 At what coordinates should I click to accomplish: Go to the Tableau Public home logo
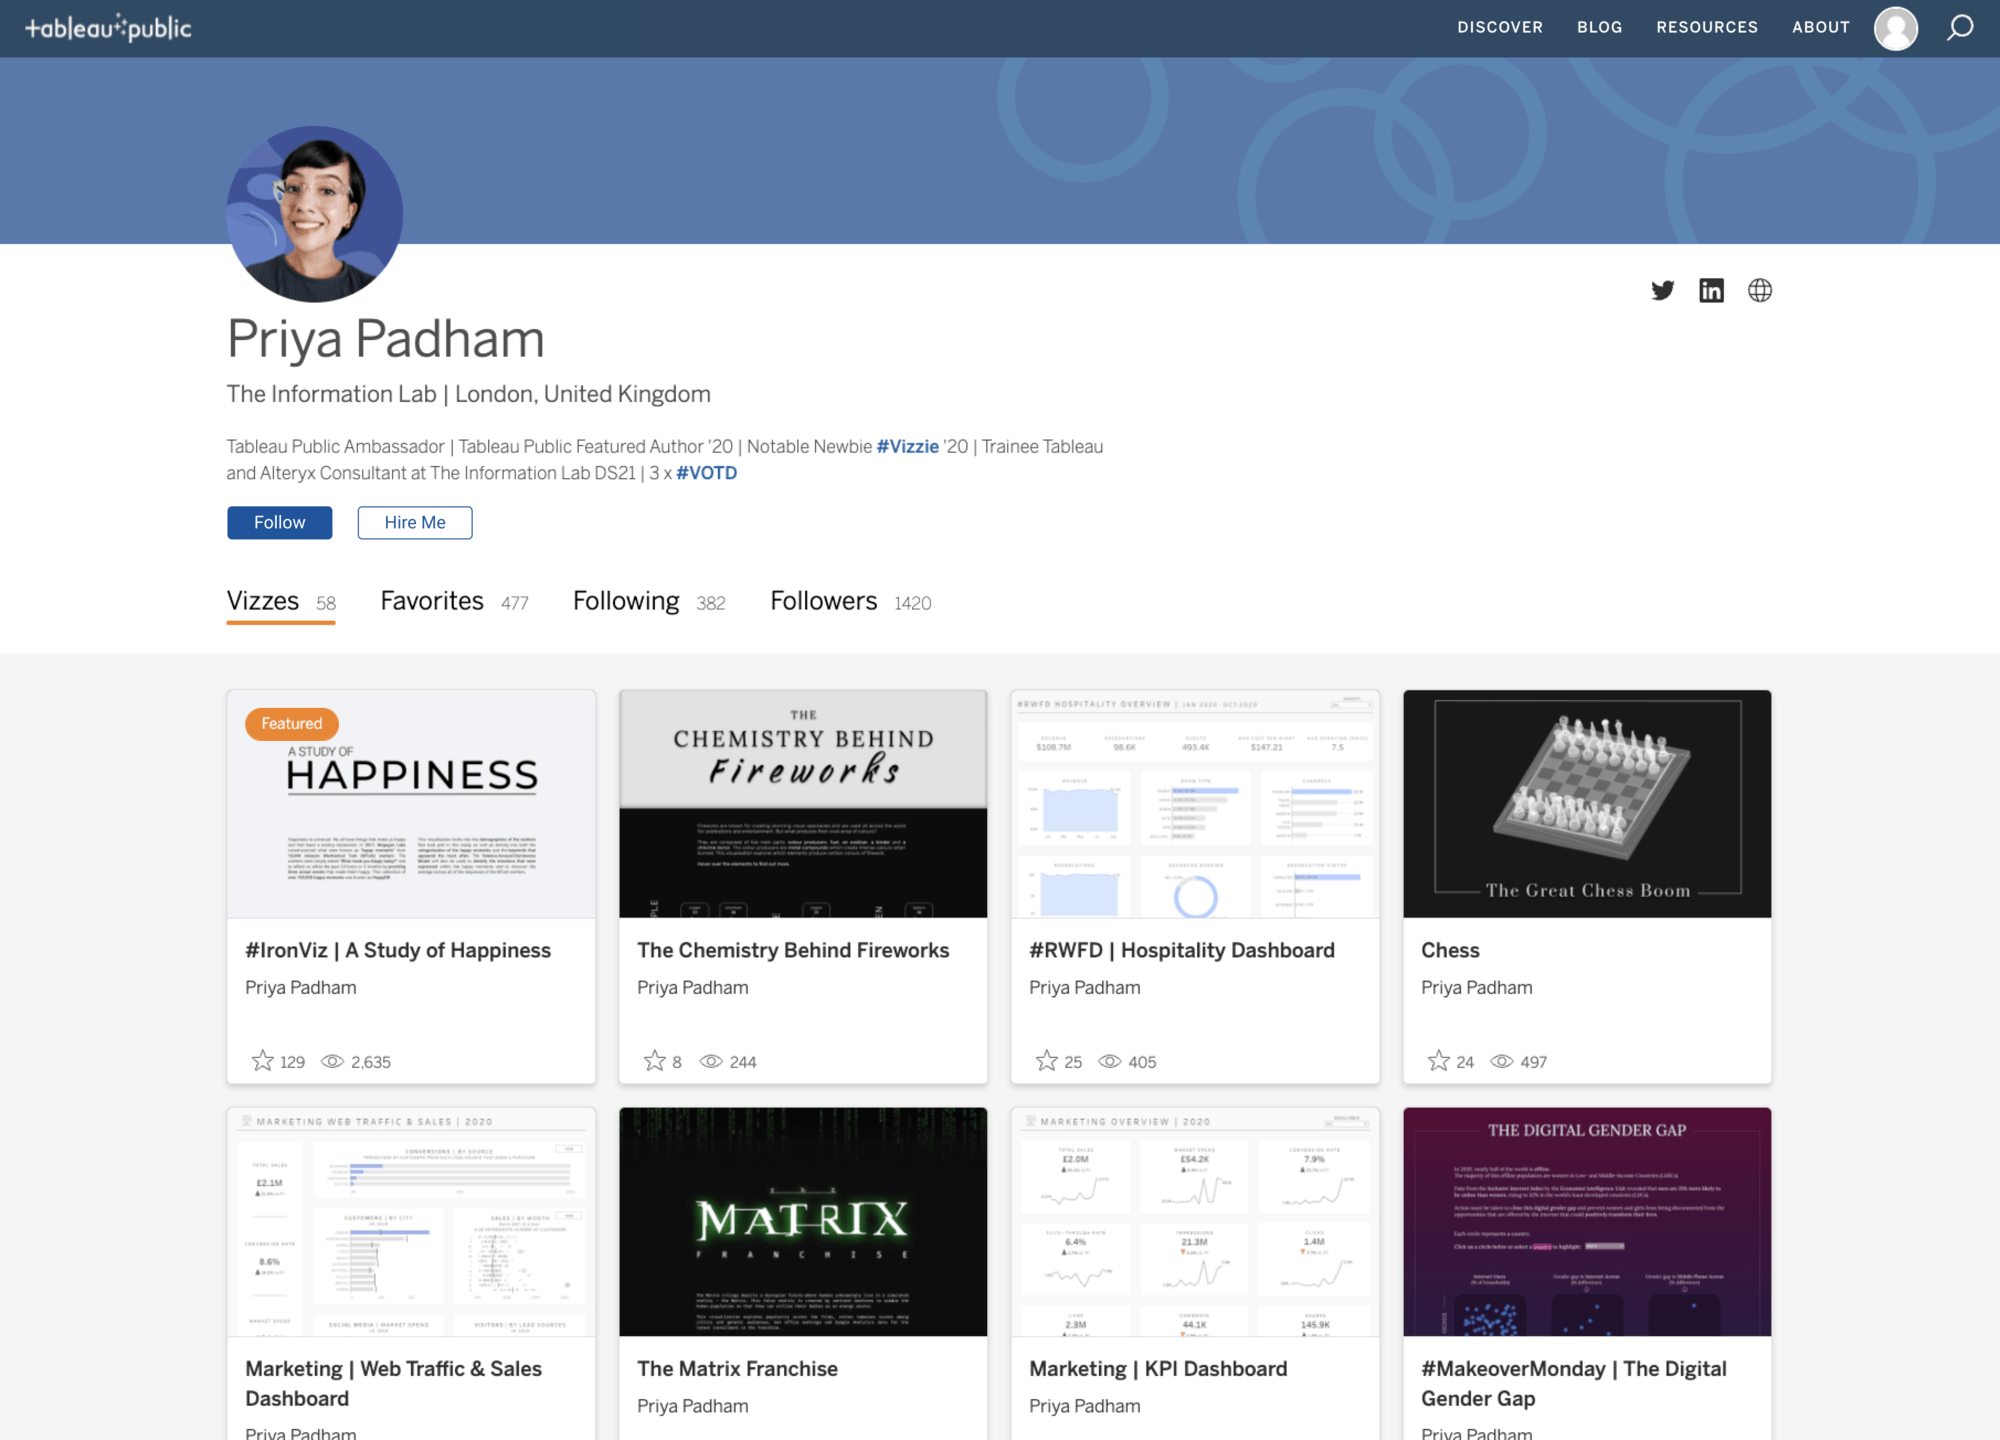click(108, 28)
